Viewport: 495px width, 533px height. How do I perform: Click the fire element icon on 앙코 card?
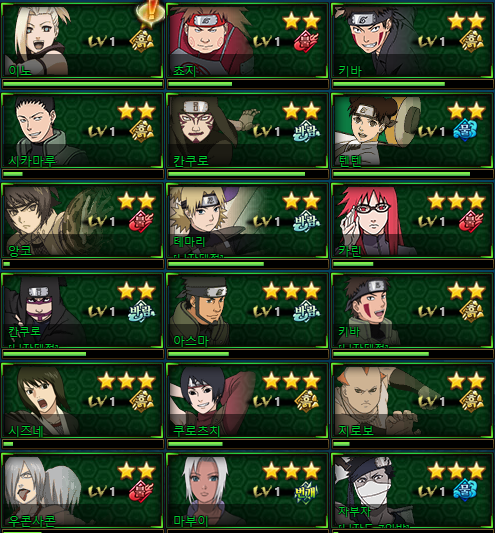coord(141,221)
